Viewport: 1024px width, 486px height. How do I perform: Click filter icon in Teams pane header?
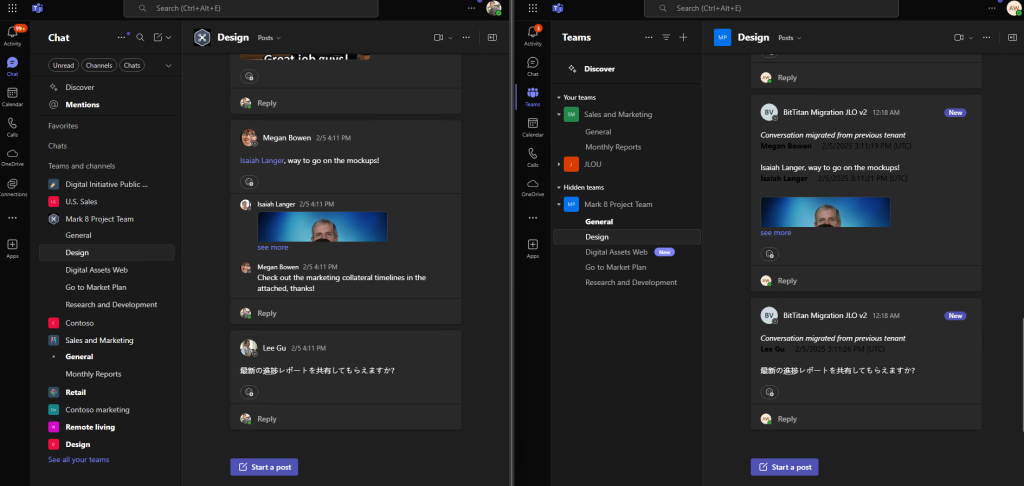pos(666,38)
